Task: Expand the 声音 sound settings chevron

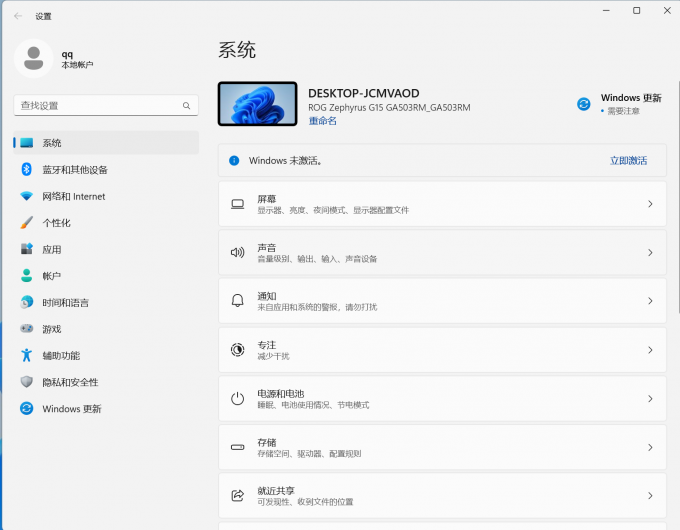Action: [649, 253]
